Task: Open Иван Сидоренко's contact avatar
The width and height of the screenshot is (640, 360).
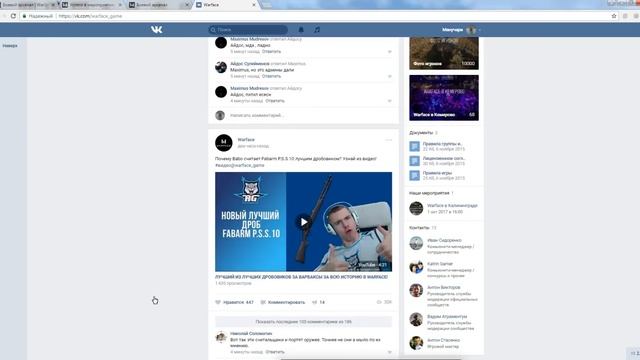Action: point(416,243)
